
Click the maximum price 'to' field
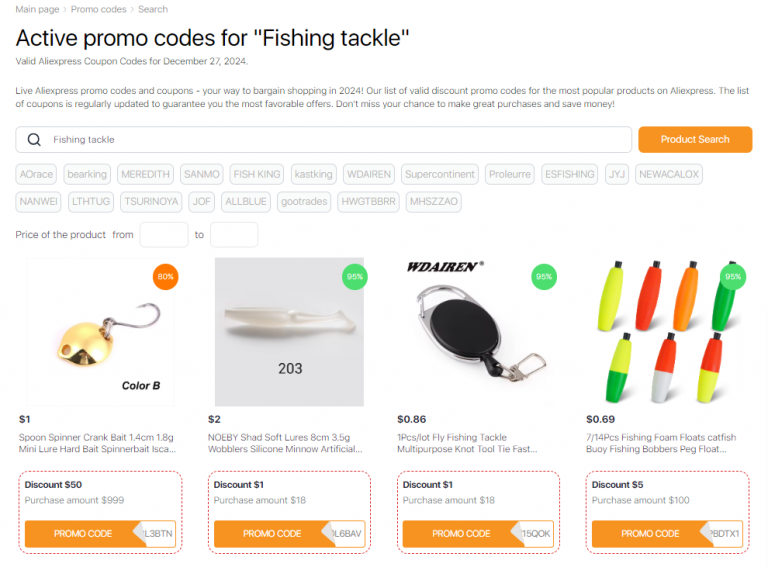(x=234, y=235)
